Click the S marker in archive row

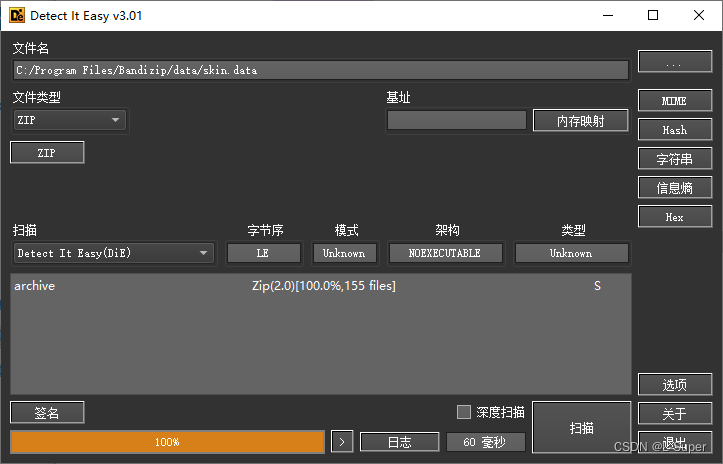pos(598,286)
